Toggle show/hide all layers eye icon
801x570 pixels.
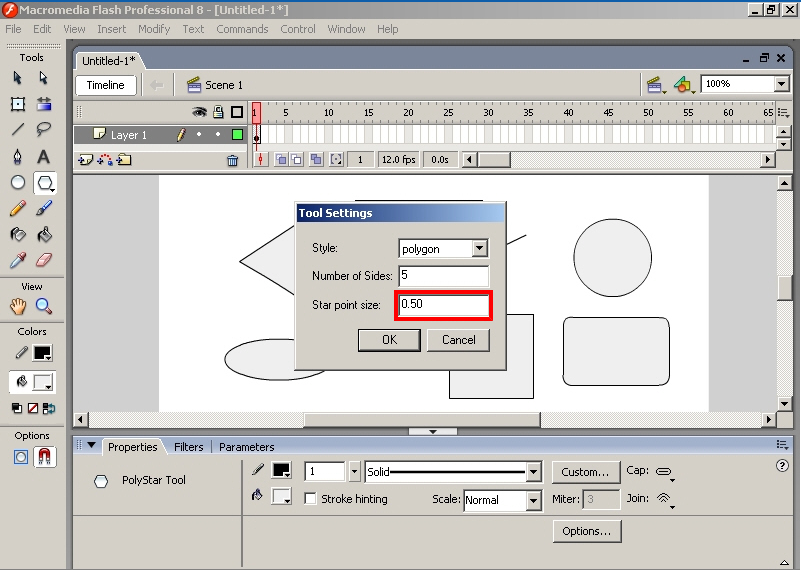click(199, 112)
